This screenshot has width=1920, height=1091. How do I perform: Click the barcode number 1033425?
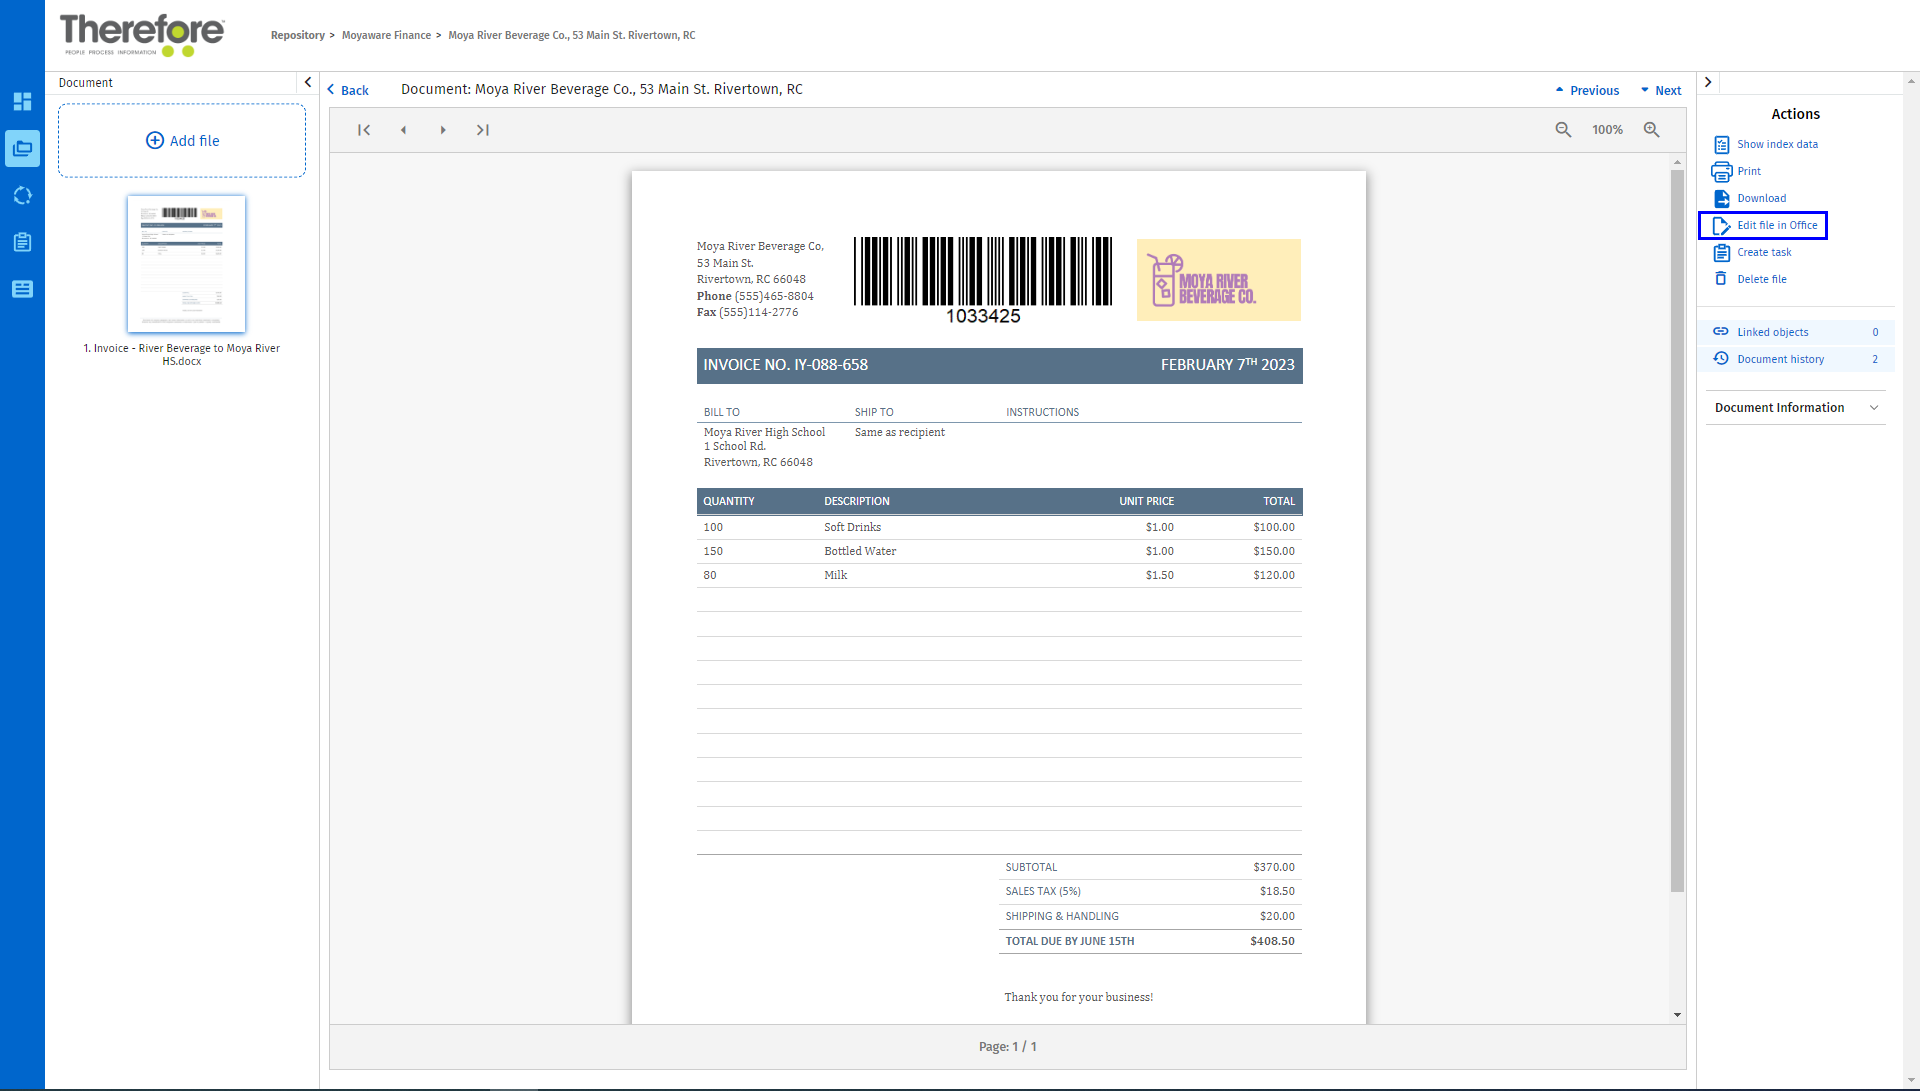983,316
